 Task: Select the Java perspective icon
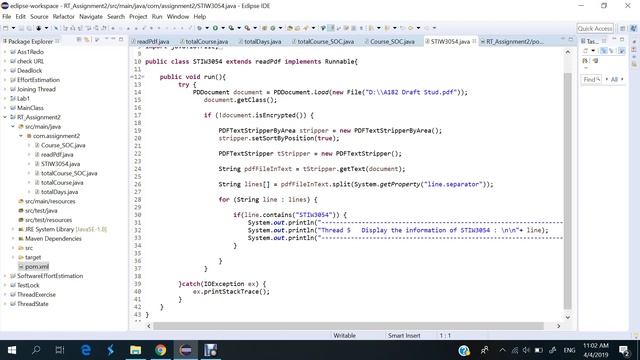pyautogui.click(x=633, y=29)
